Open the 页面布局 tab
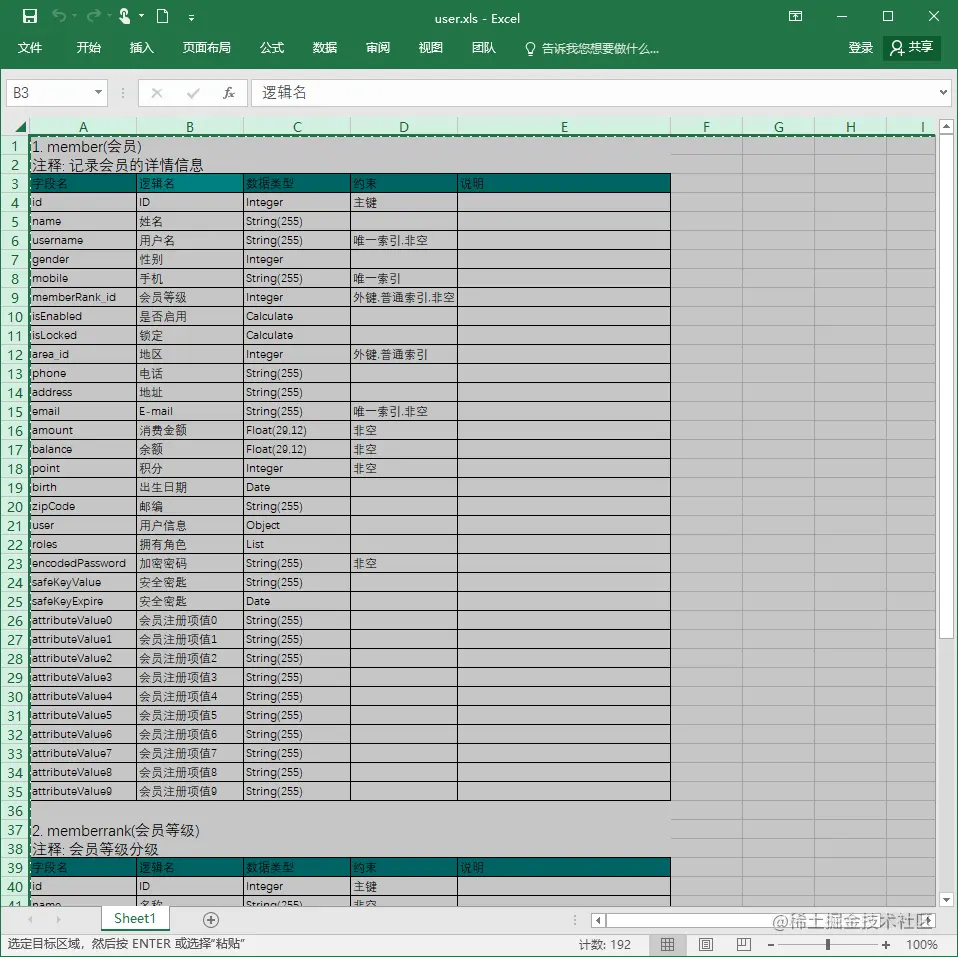This screenshot has width=958, height=957. [207, 48]
